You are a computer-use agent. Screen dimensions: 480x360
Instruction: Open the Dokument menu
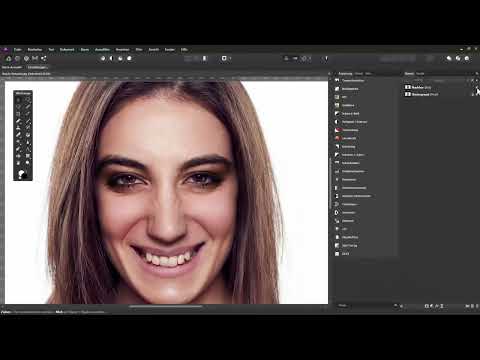67,50
